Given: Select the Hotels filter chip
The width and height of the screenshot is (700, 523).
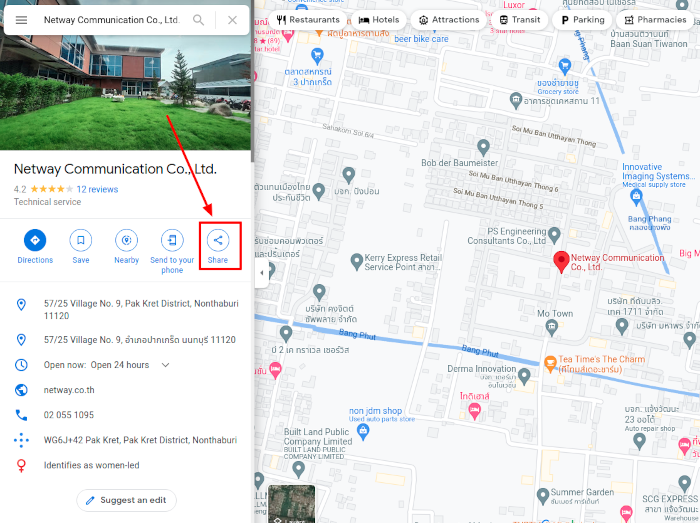Looking at the screenshot, I should pyautogui.click(x=379, y=20).
